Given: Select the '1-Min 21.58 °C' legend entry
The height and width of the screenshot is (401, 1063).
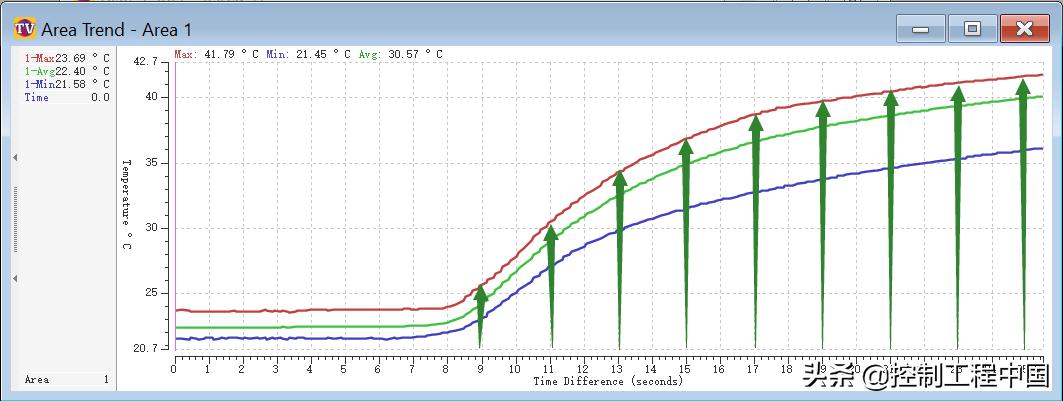Looking at the screenshot, I should tap(66, 84).
